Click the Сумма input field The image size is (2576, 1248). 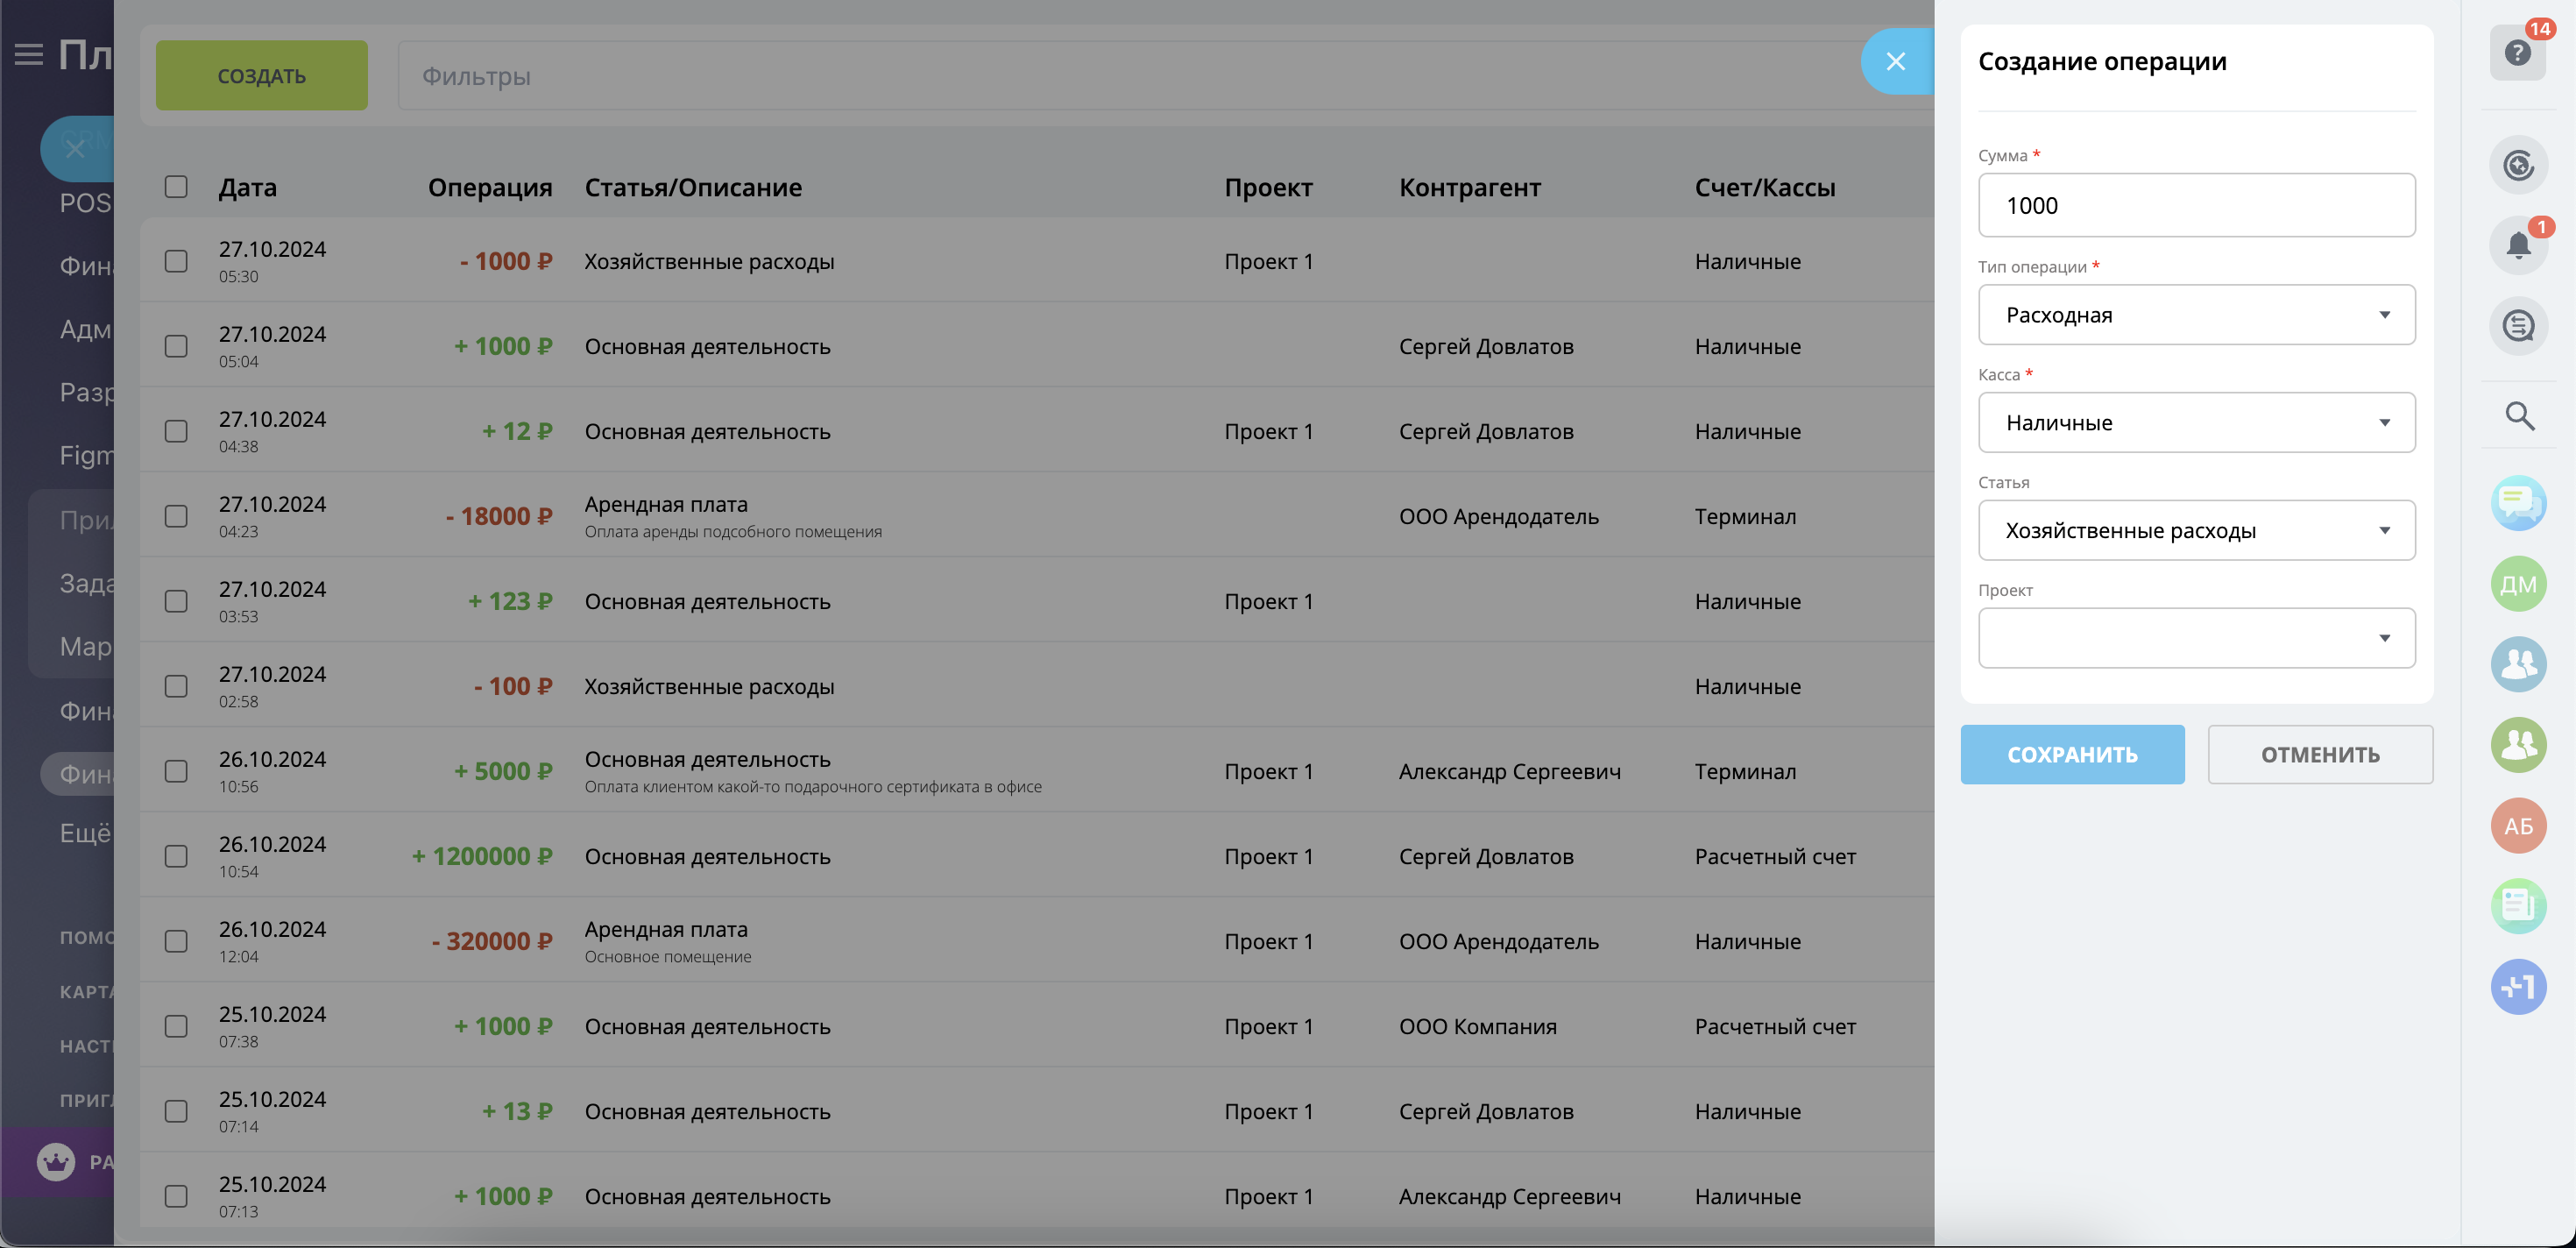(x=2196, y=206)
